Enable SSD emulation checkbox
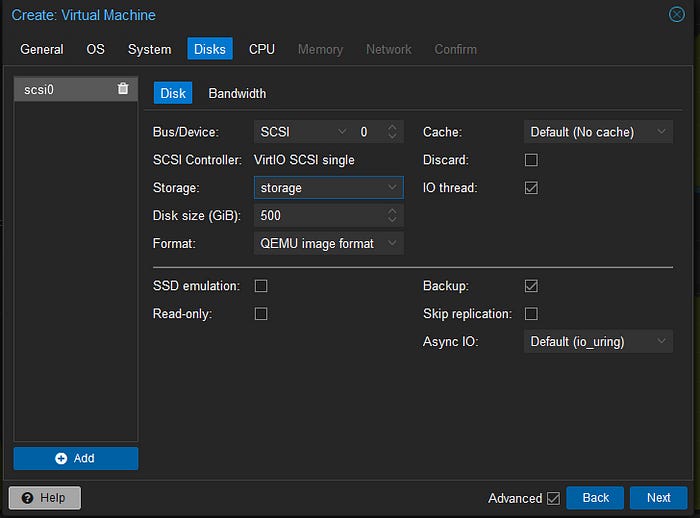 [261, 286]
